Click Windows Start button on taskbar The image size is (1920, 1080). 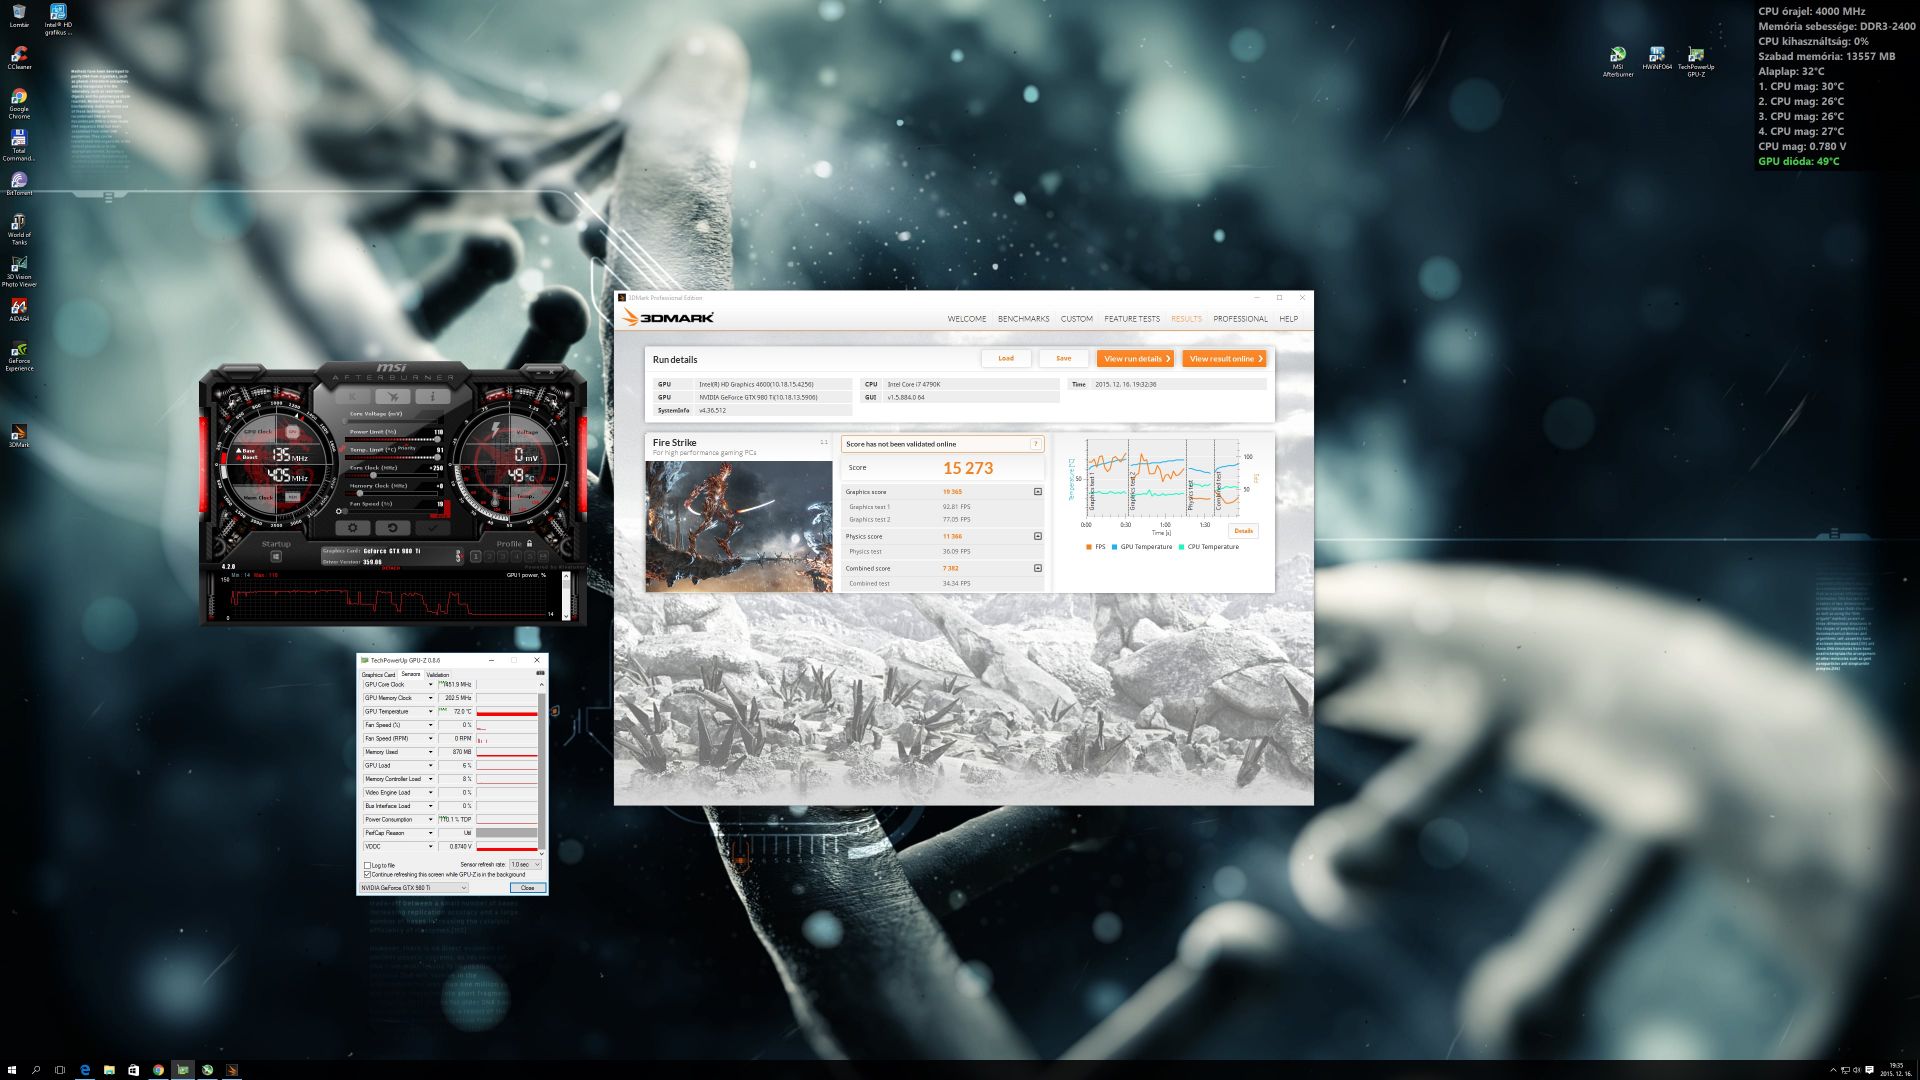(12, 1069)
